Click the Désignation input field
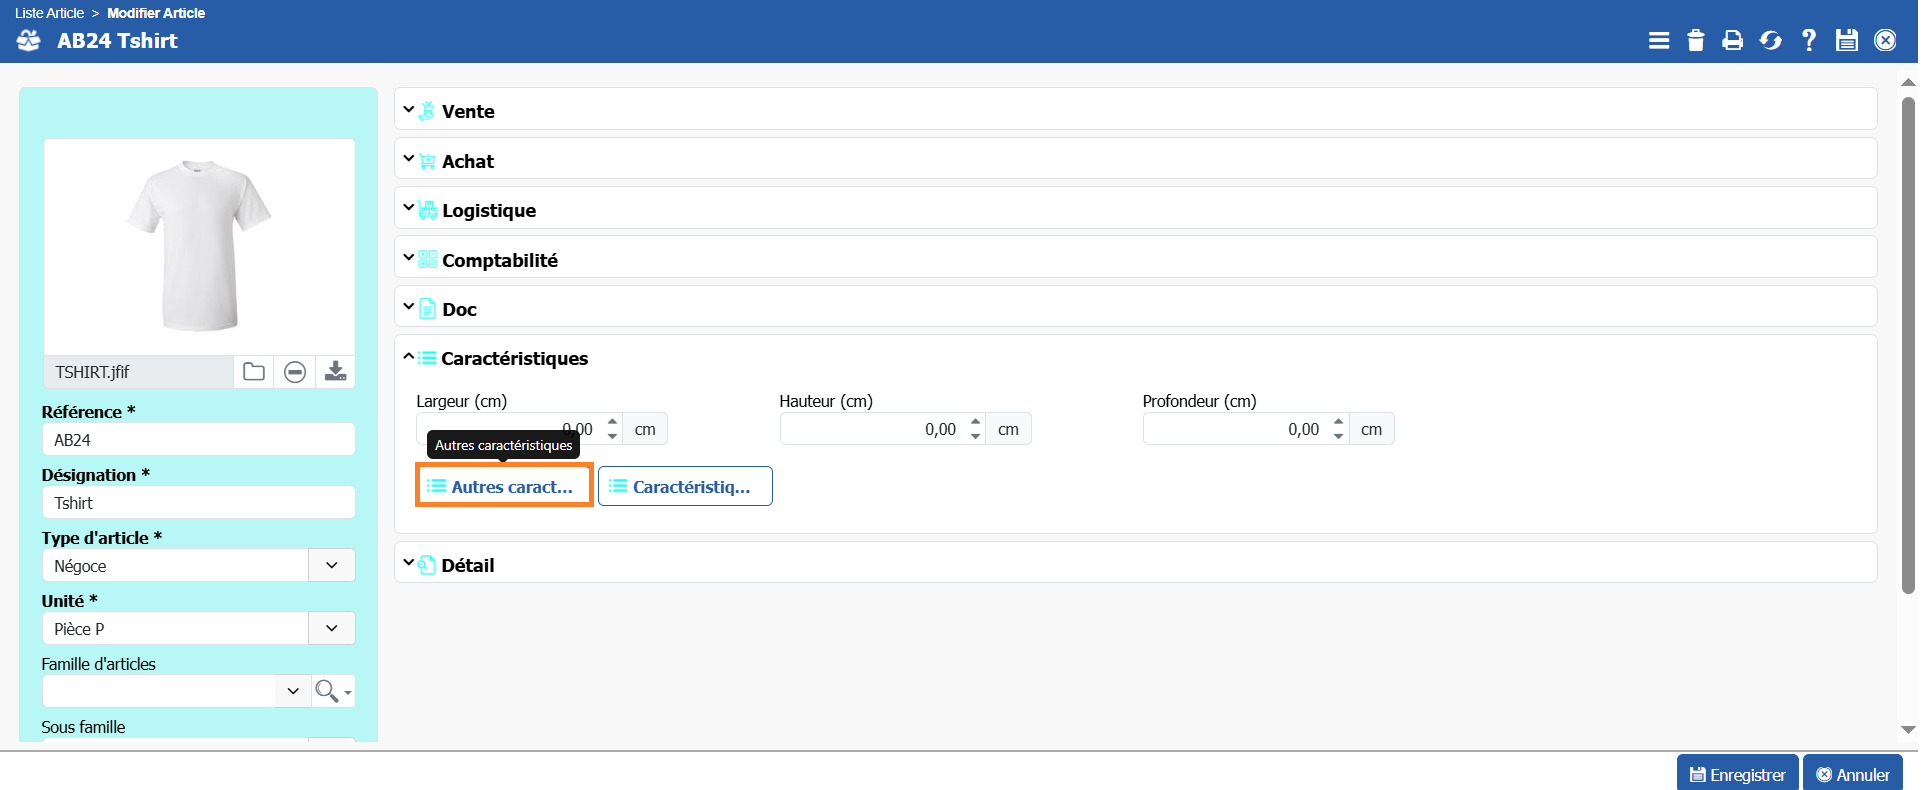 point(198,503)
